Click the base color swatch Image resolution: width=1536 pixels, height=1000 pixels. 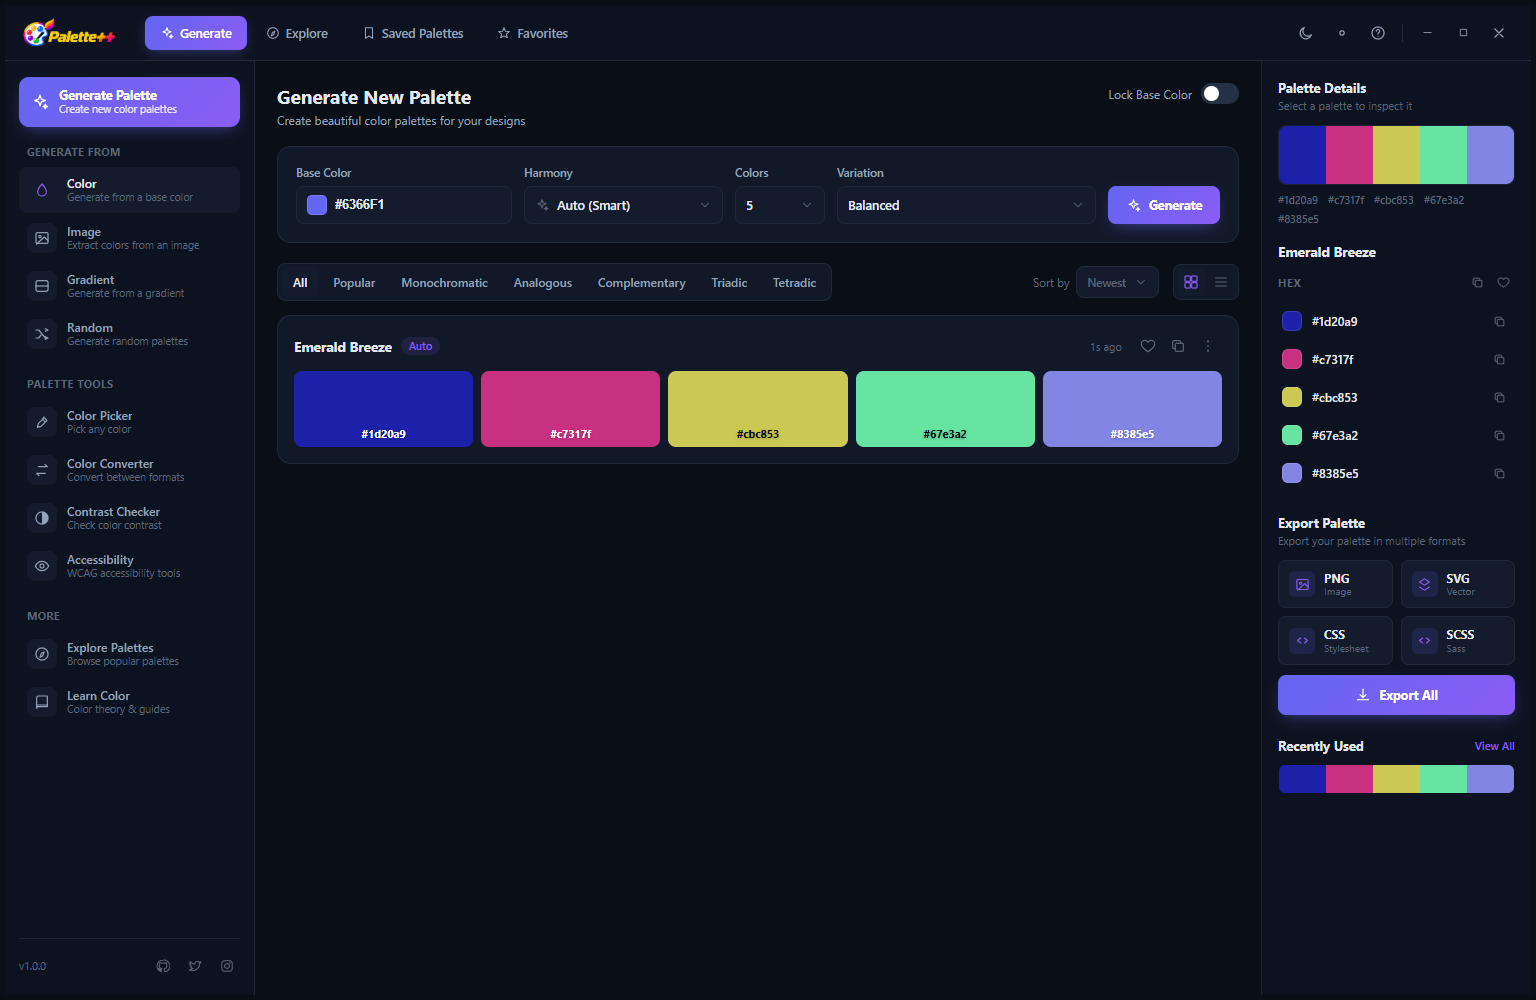click(317, 205)
